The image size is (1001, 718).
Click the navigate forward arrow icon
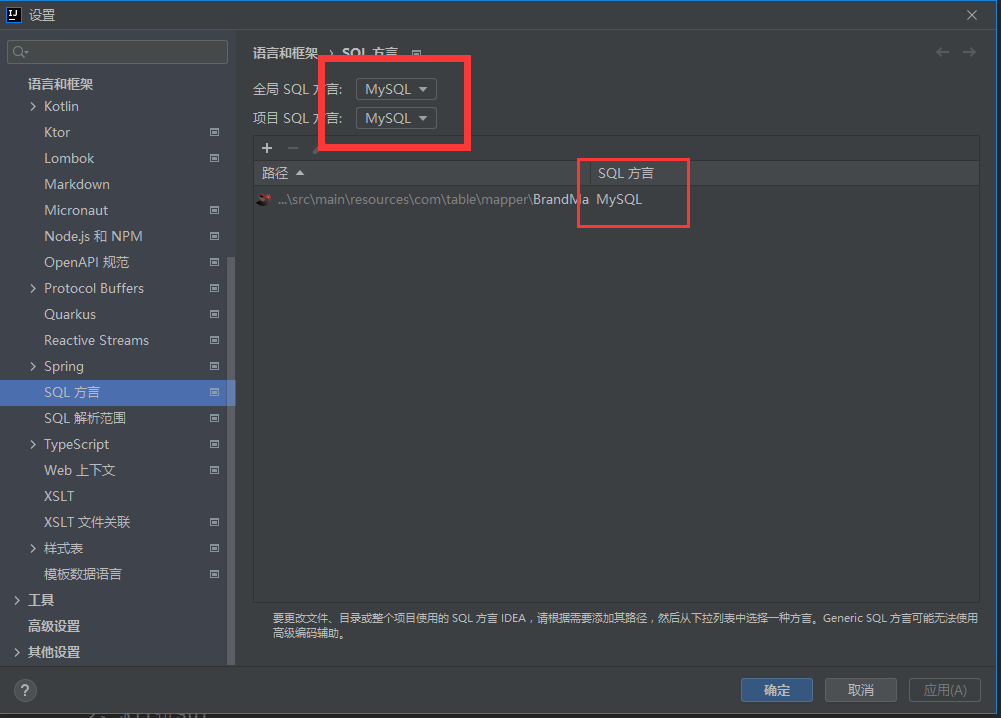(969, 52)
